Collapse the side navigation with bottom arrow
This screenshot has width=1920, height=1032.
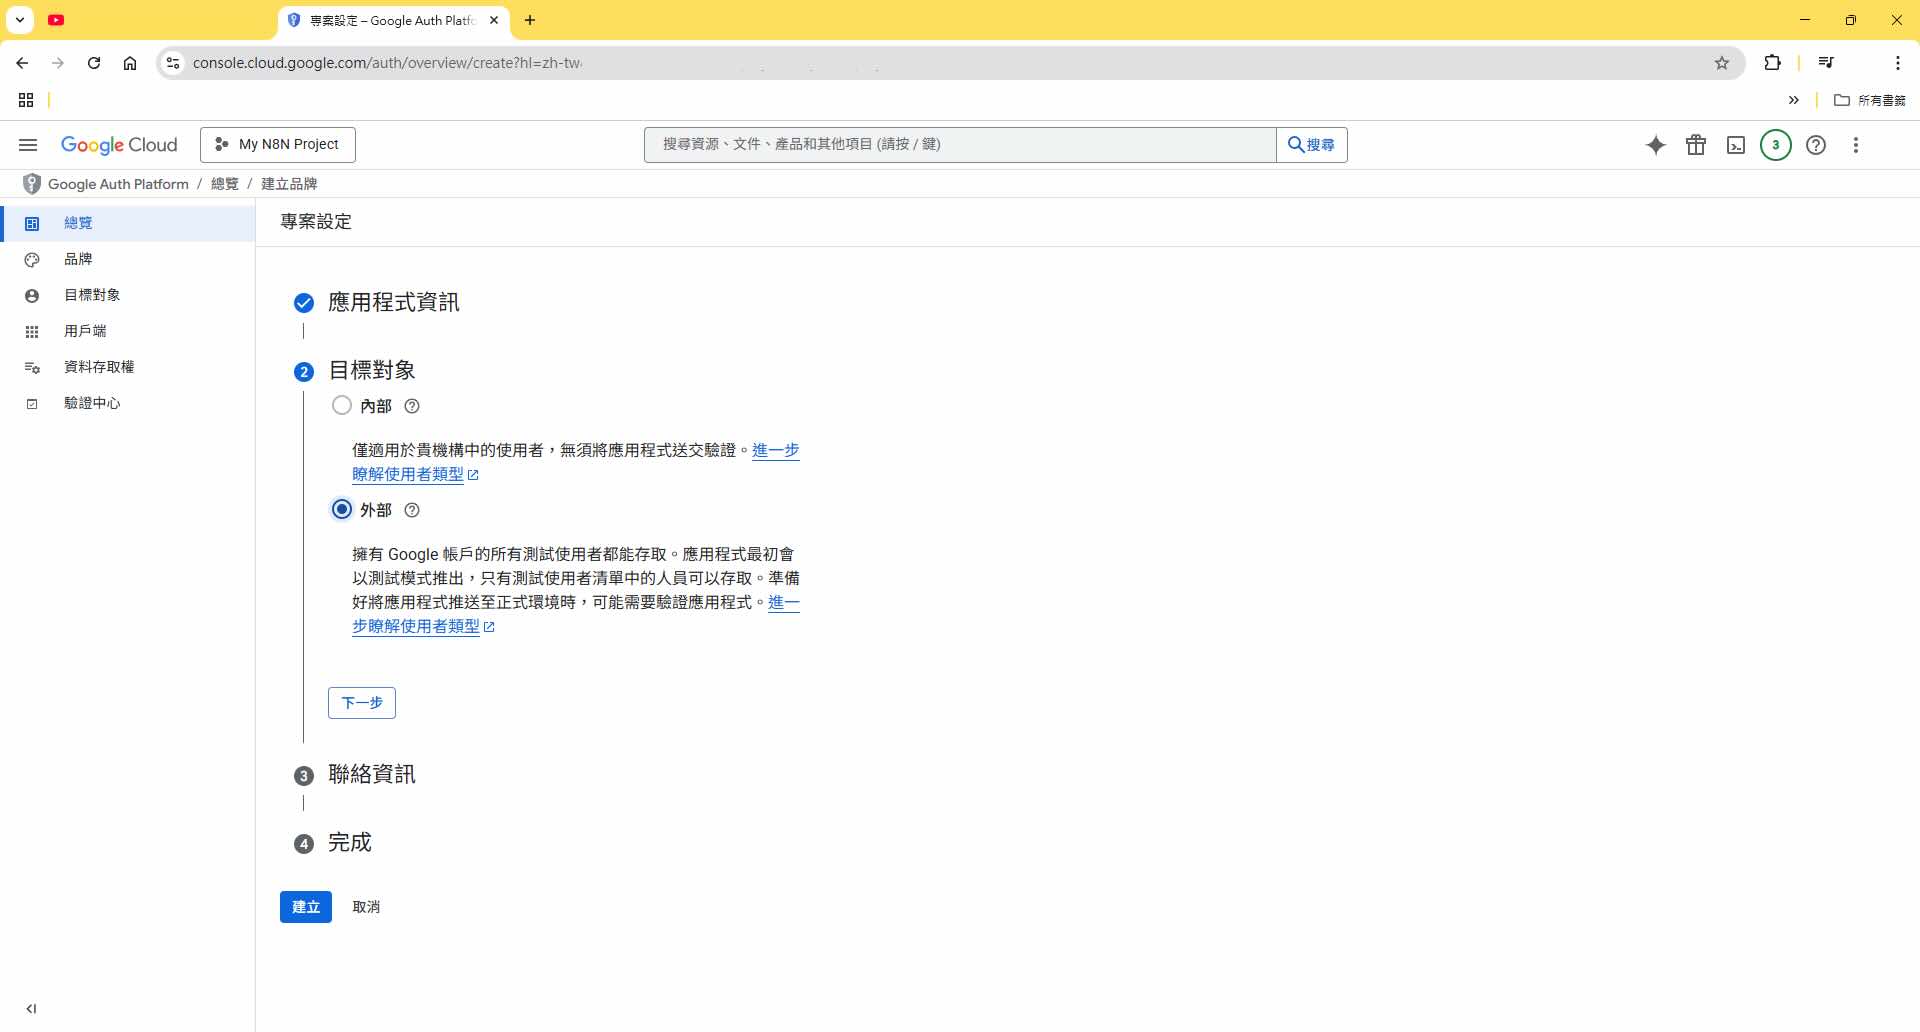[33, 1008]
